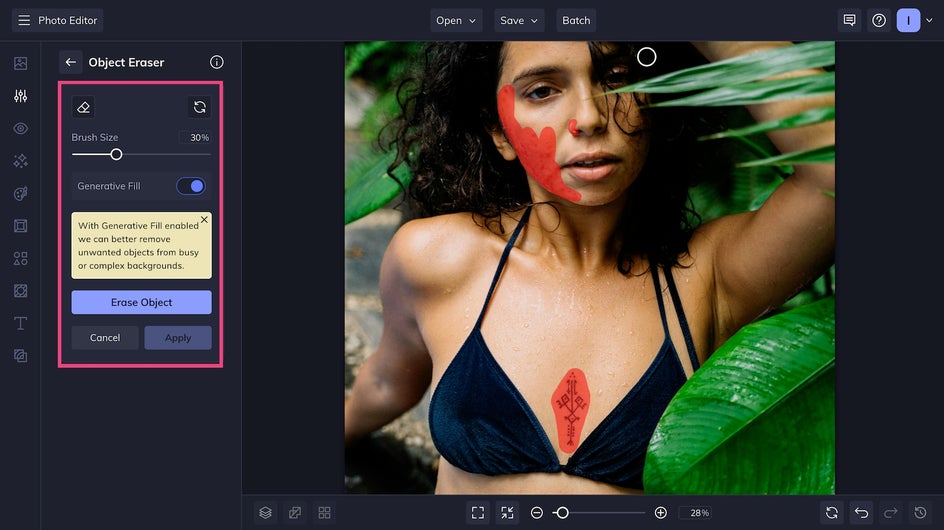Adjust the Brush Size slider handle
This screenshot has height=530, width=944.
click(116, 155)
